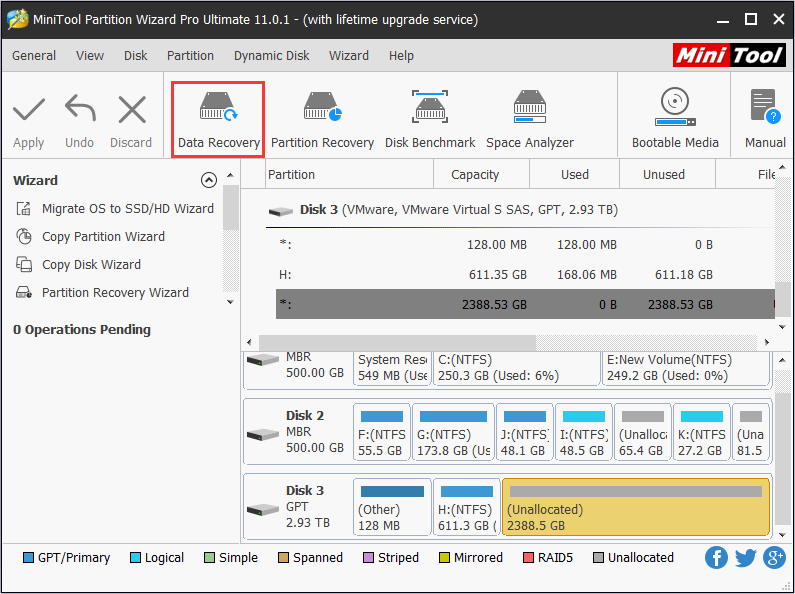Click the Disk 2 MBR 500.00 GB label

[315, 431]
